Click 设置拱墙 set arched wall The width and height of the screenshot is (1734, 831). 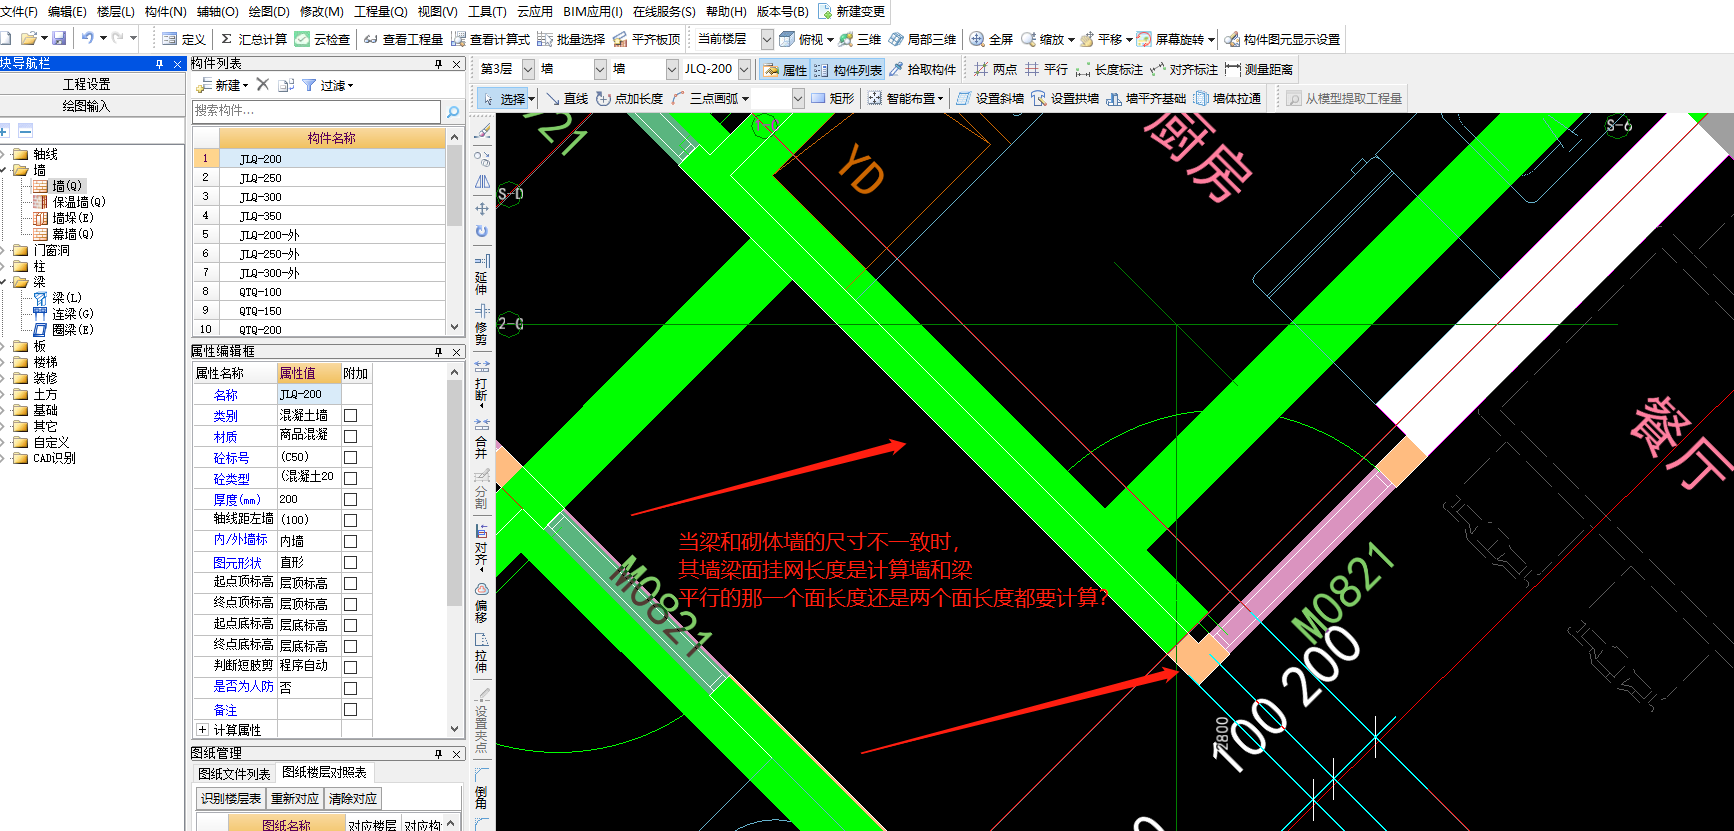(x=1065, y=98)
